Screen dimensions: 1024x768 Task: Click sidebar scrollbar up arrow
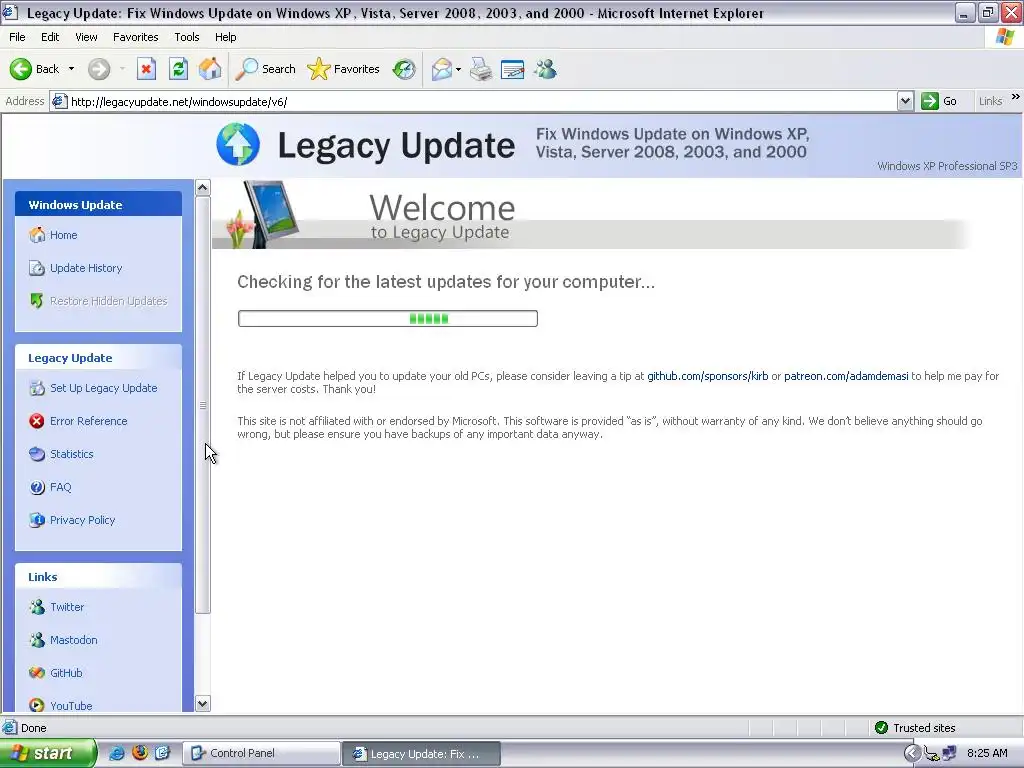coord(202,187)
